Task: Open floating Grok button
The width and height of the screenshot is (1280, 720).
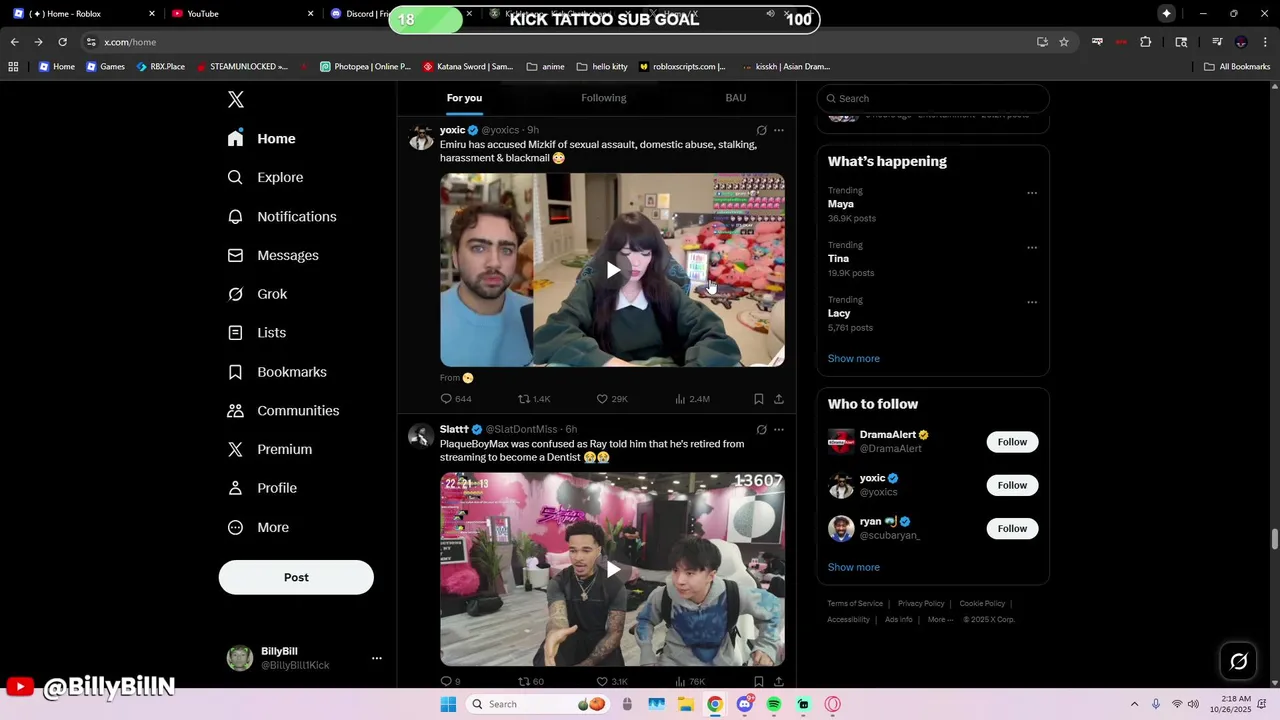Action: (1238, 661)
